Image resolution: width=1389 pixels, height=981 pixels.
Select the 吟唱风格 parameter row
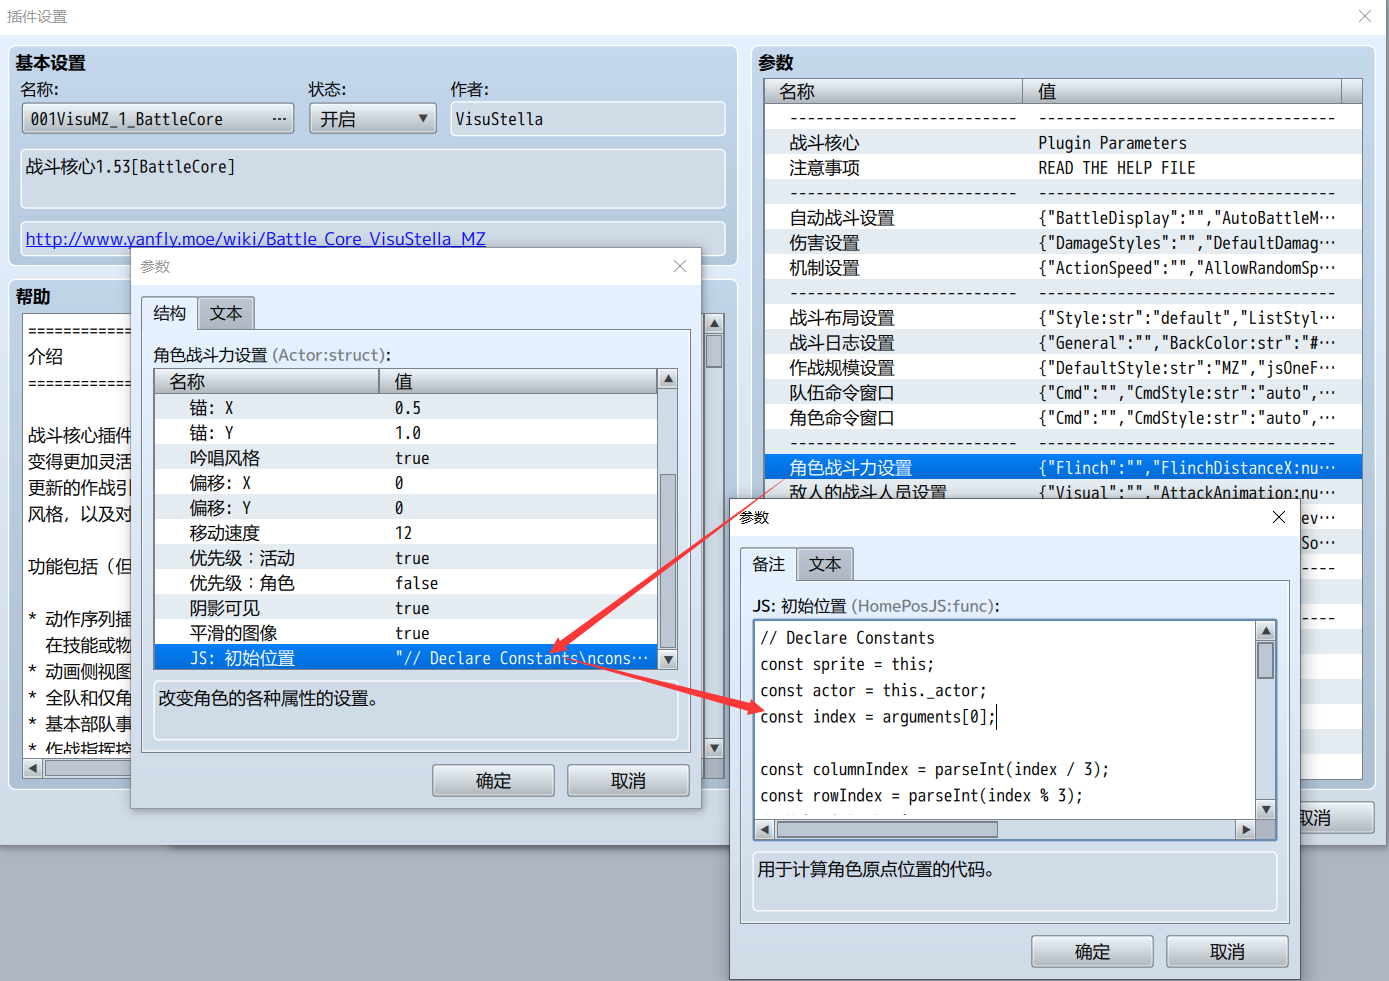(405, 458)
